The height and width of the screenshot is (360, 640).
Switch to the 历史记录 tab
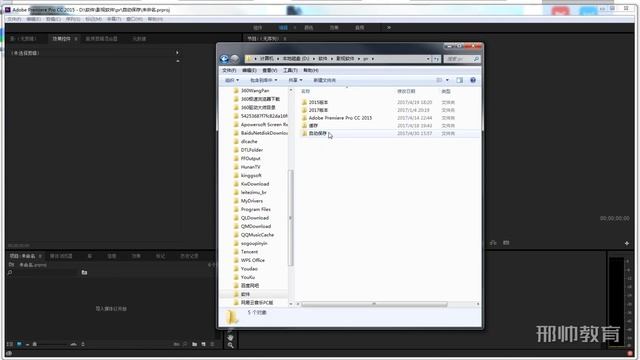(189, 256)
